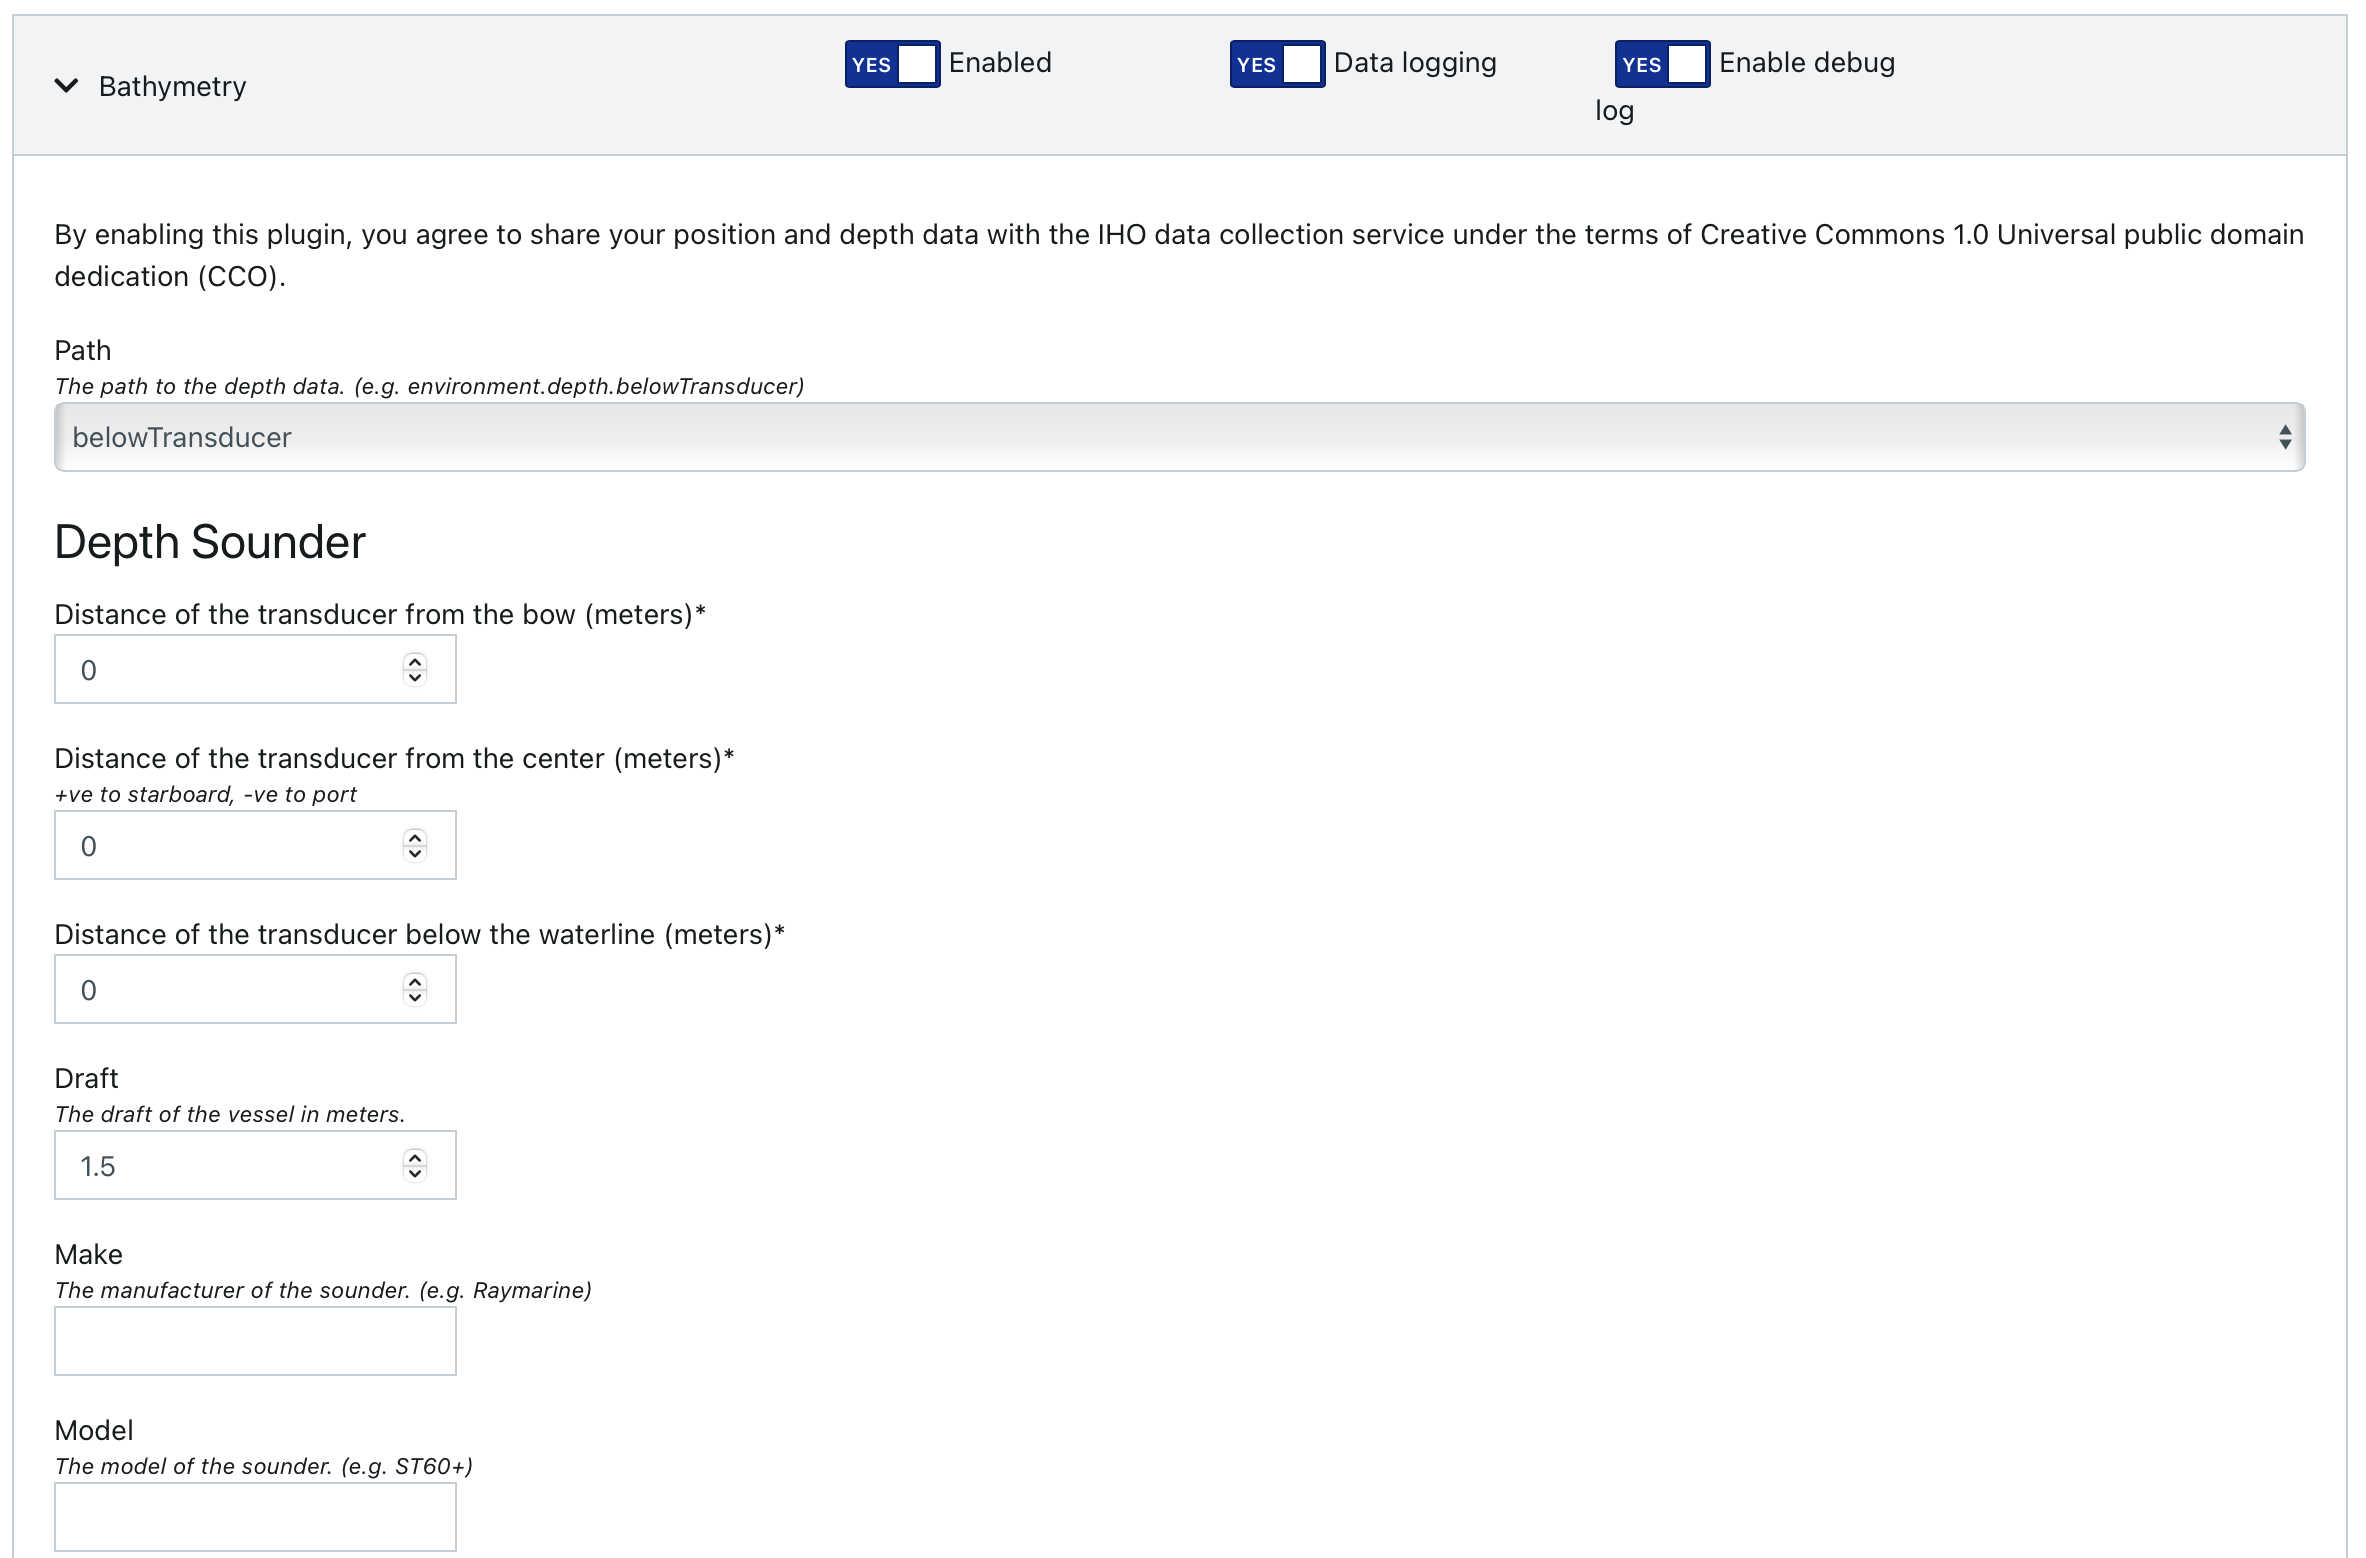Click the Make text field
The width and height of the screenshot is (2366, 1558).
(x=255, y=1341)
